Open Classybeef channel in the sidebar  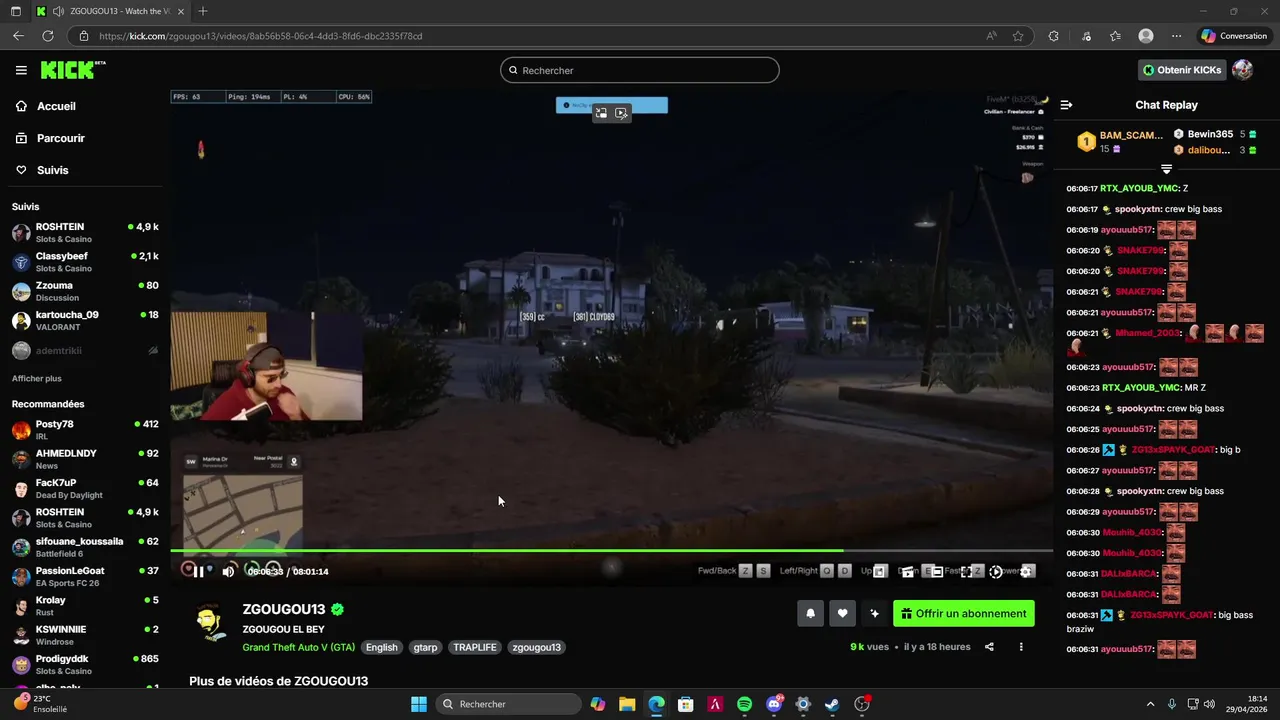[x=85, y=262]
